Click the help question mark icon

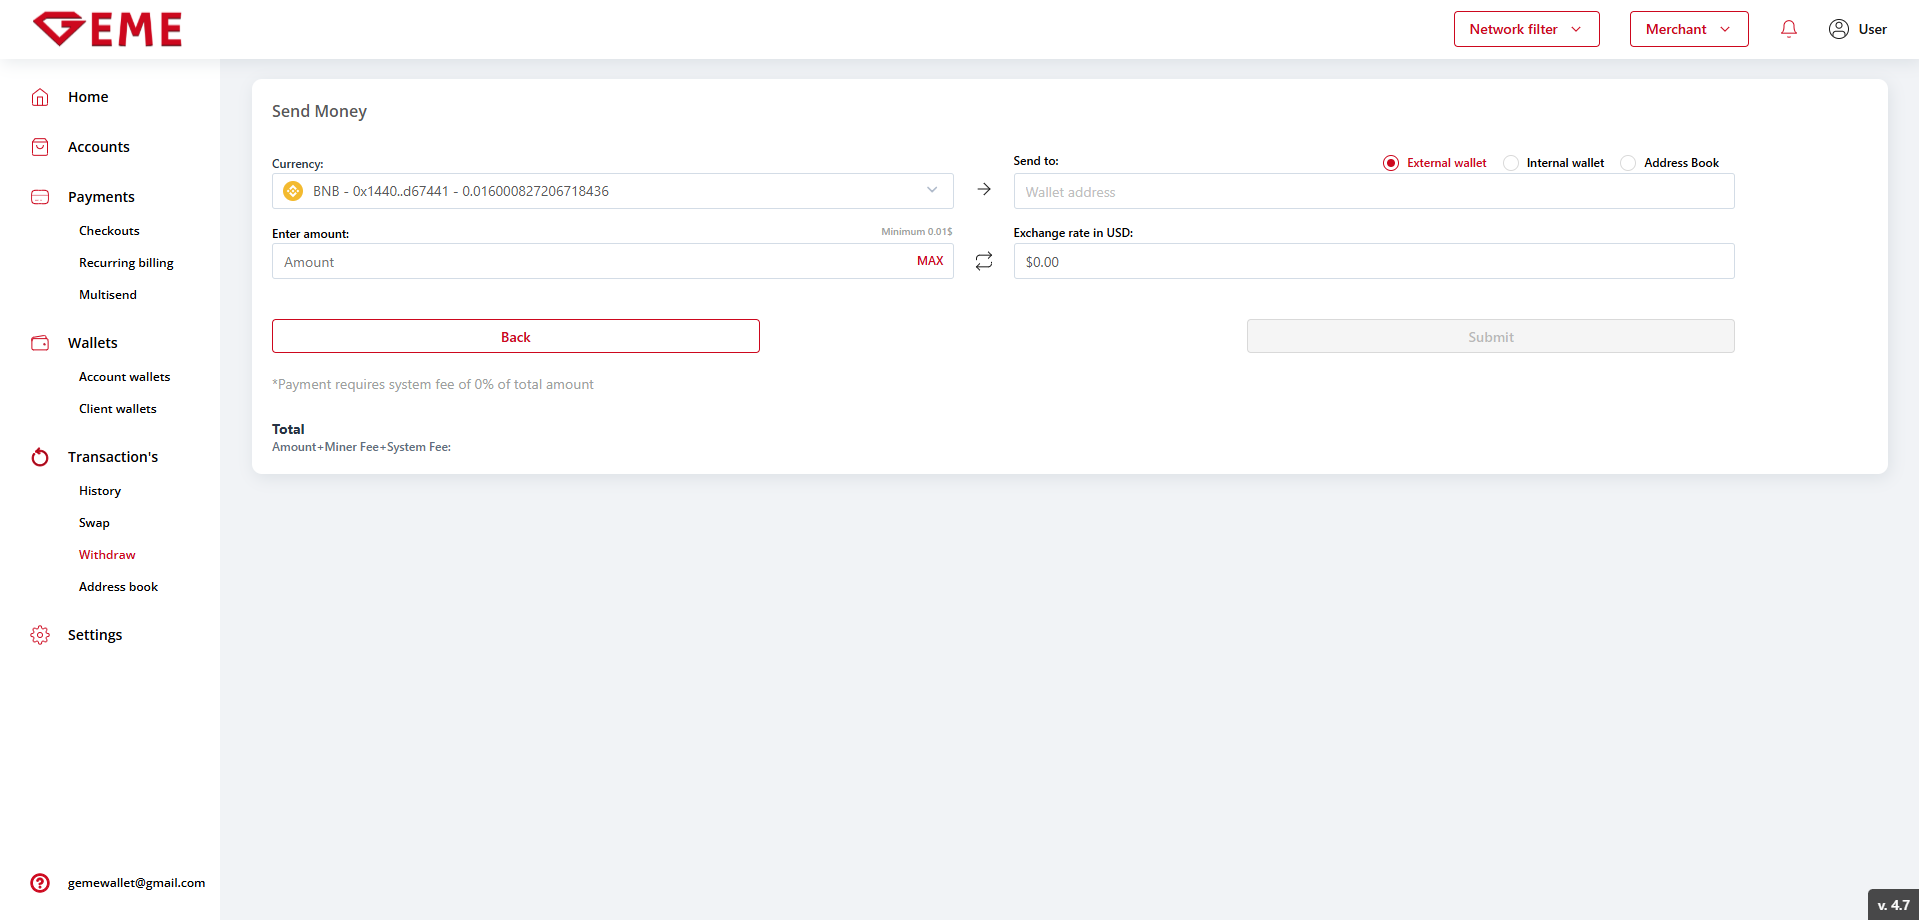pyautogui.click(x=40, y=883)
